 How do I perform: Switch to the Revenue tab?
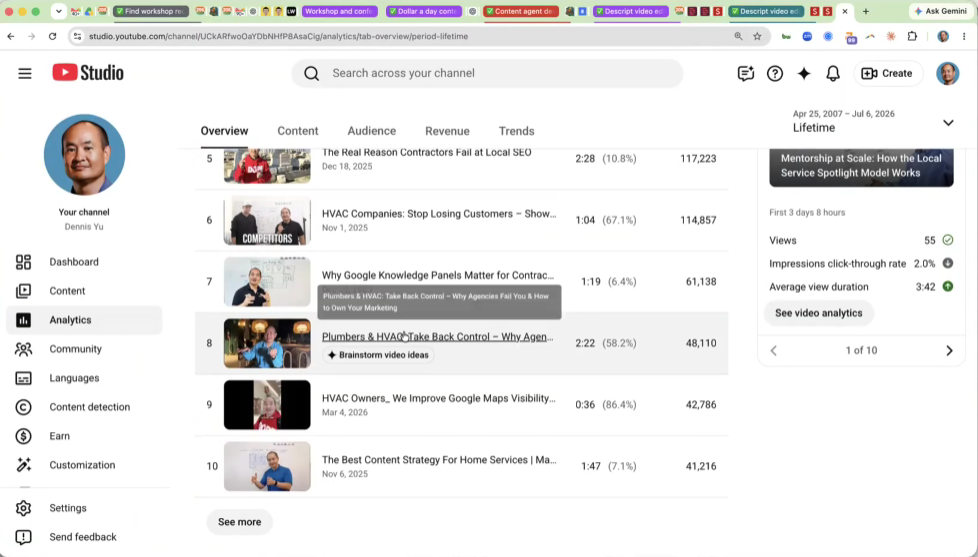[x=447, y=131]
